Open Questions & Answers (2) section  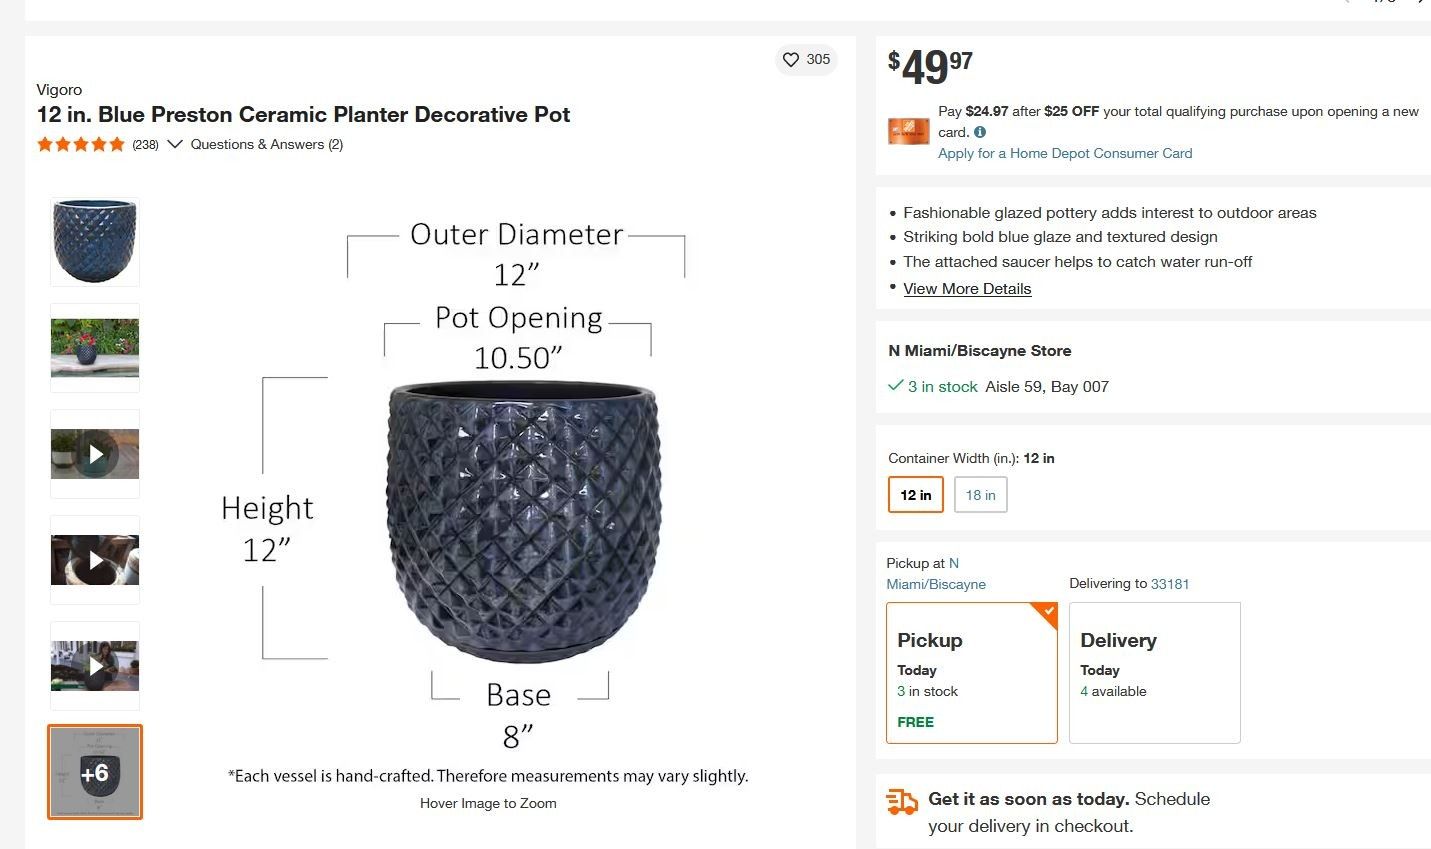pyautogui.click(x=267, y=145)
